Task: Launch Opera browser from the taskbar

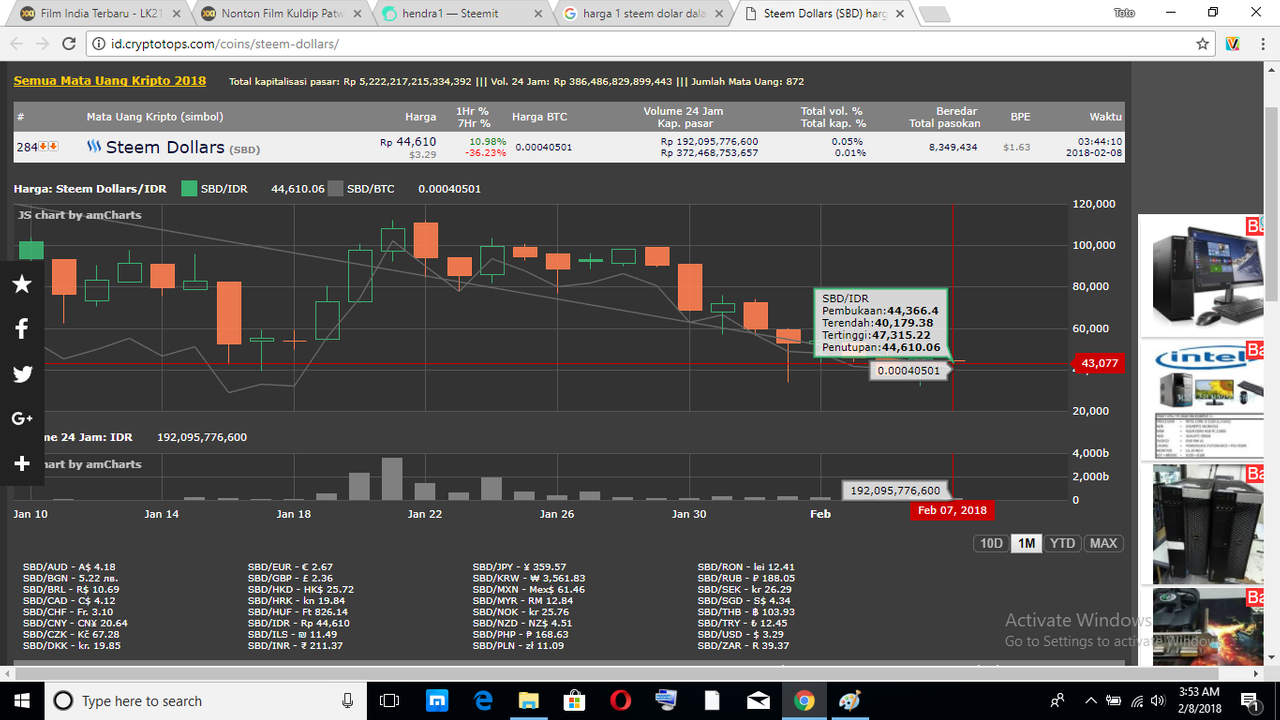Action: [x=619, y=701]
